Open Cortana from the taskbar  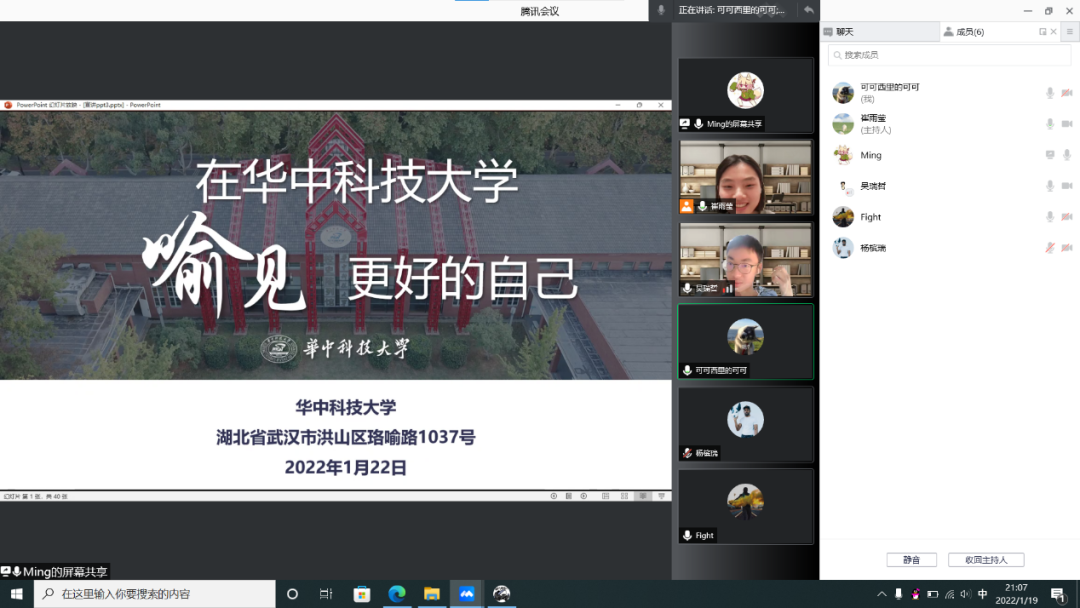[x=292, y=594]
